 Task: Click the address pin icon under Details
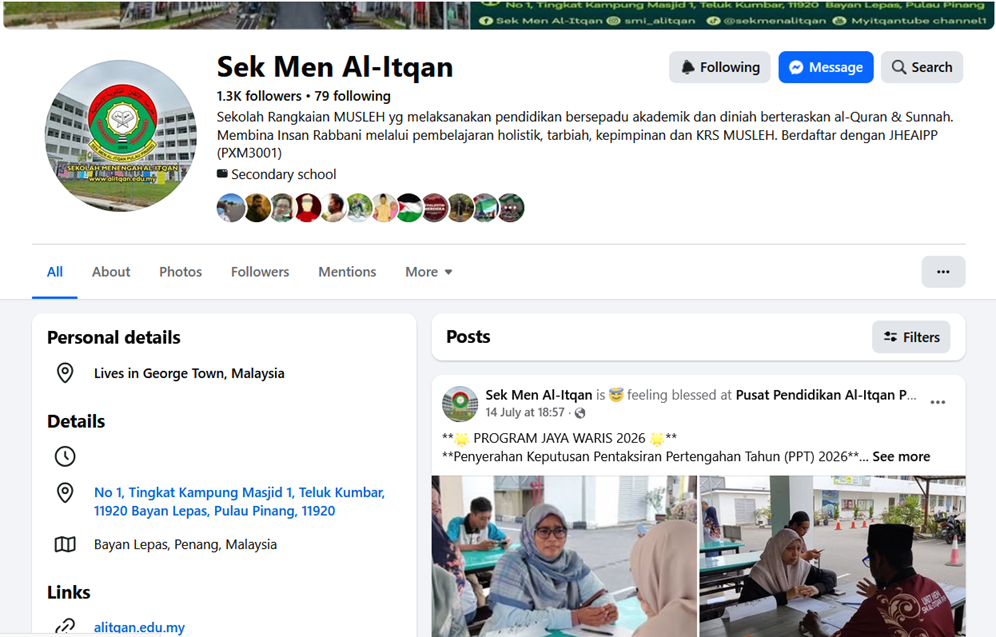[65, 493]
